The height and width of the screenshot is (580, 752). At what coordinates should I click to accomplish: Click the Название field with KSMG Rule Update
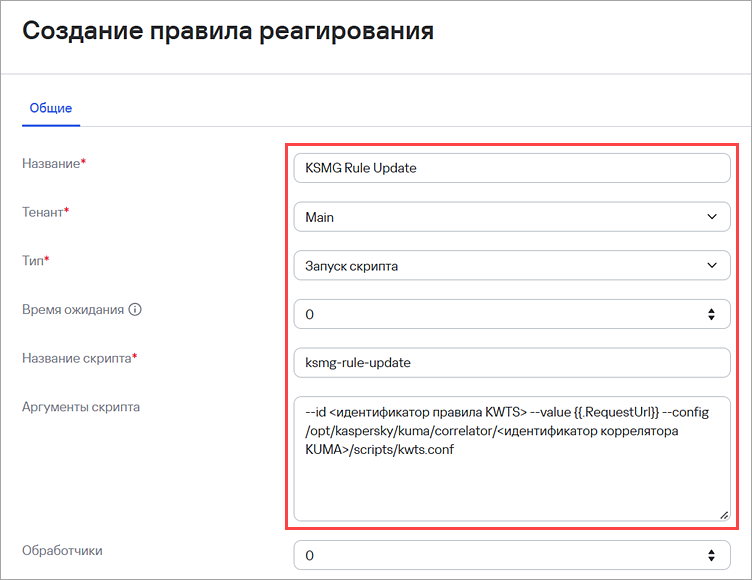coord(512,168)
